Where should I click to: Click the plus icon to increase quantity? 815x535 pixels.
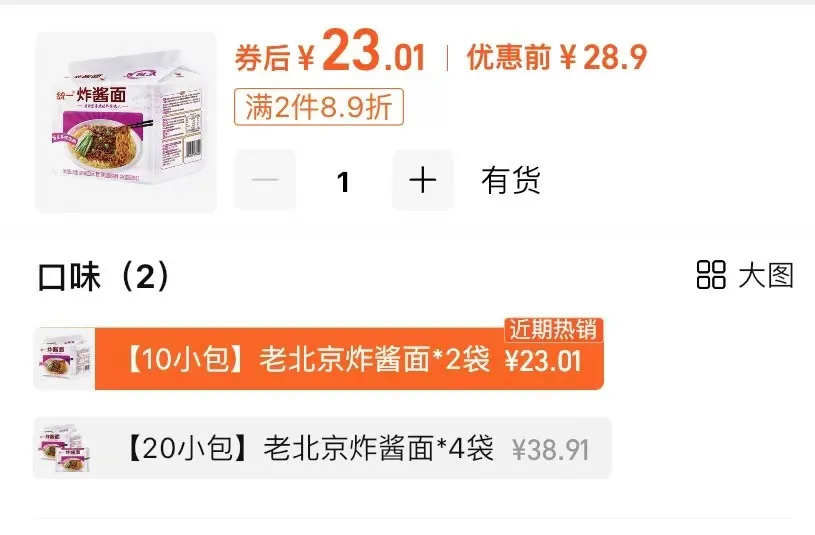423,180
